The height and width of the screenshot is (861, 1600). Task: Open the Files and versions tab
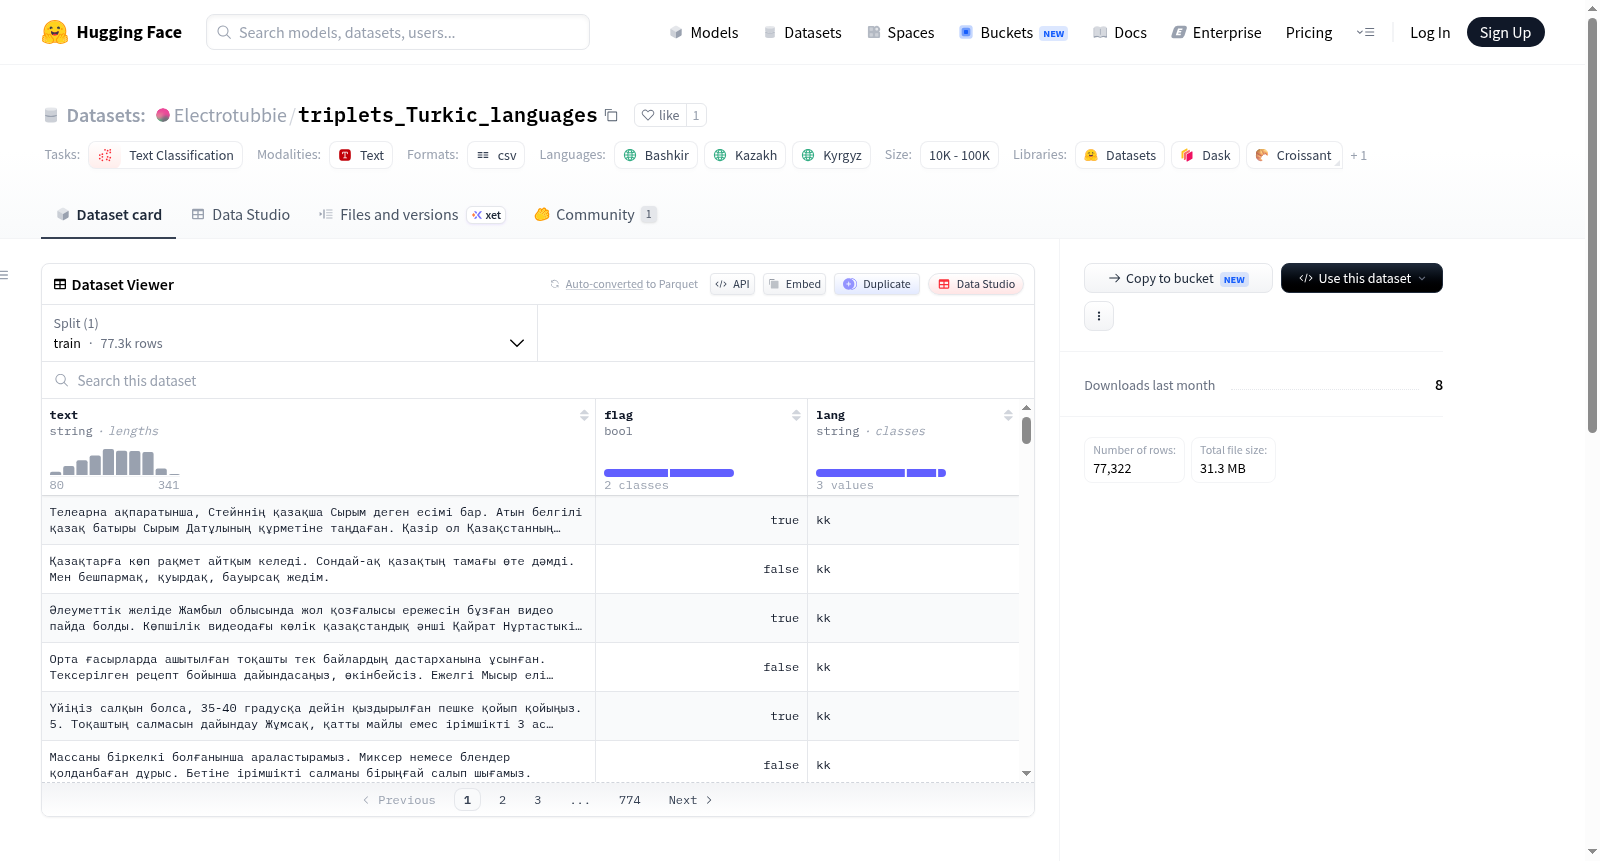pyautogui.click(x=412, y=214)
